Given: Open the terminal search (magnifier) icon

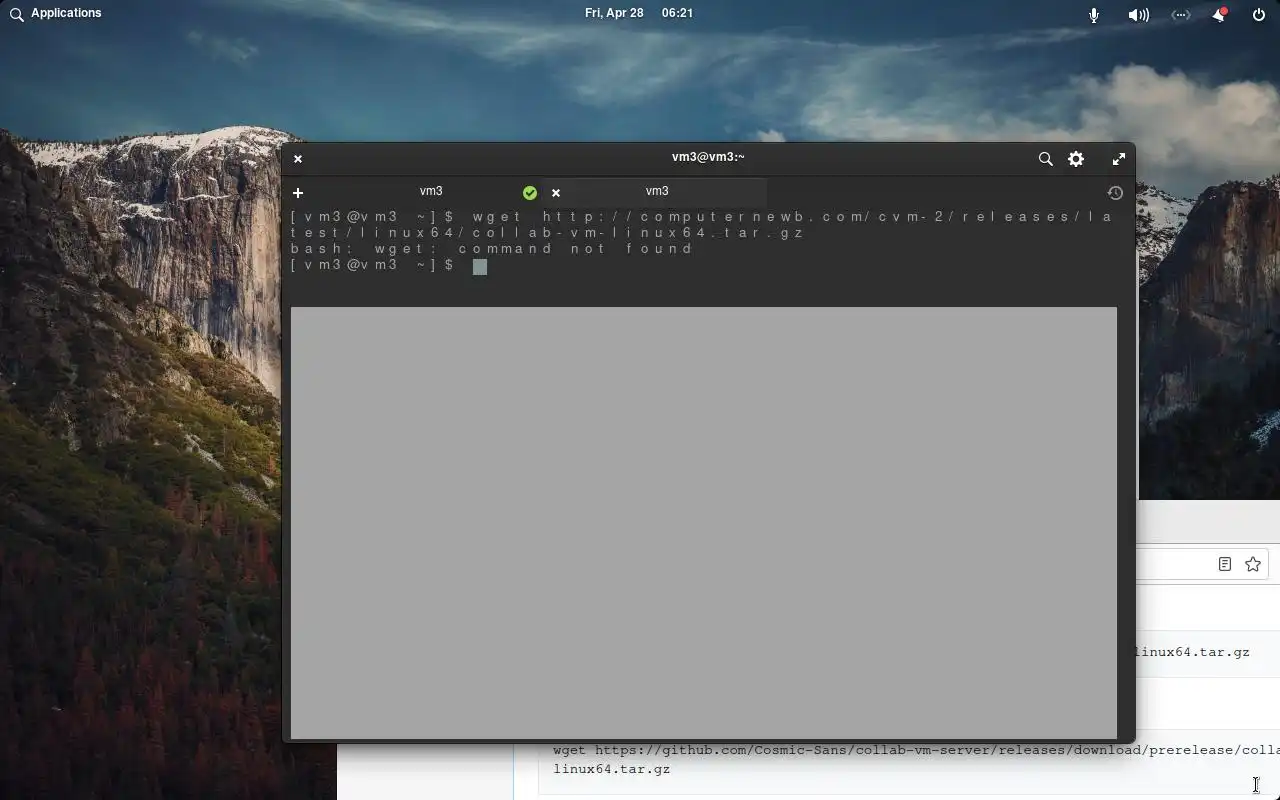Looking at the screenshot, I should pyautogui.click(x=1045, y=159).
